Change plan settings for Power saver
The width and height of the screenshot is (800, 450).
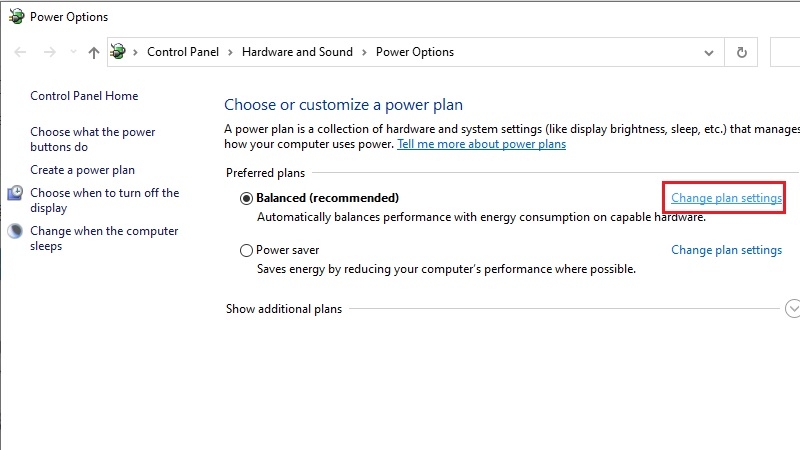[x=726, y=250]
